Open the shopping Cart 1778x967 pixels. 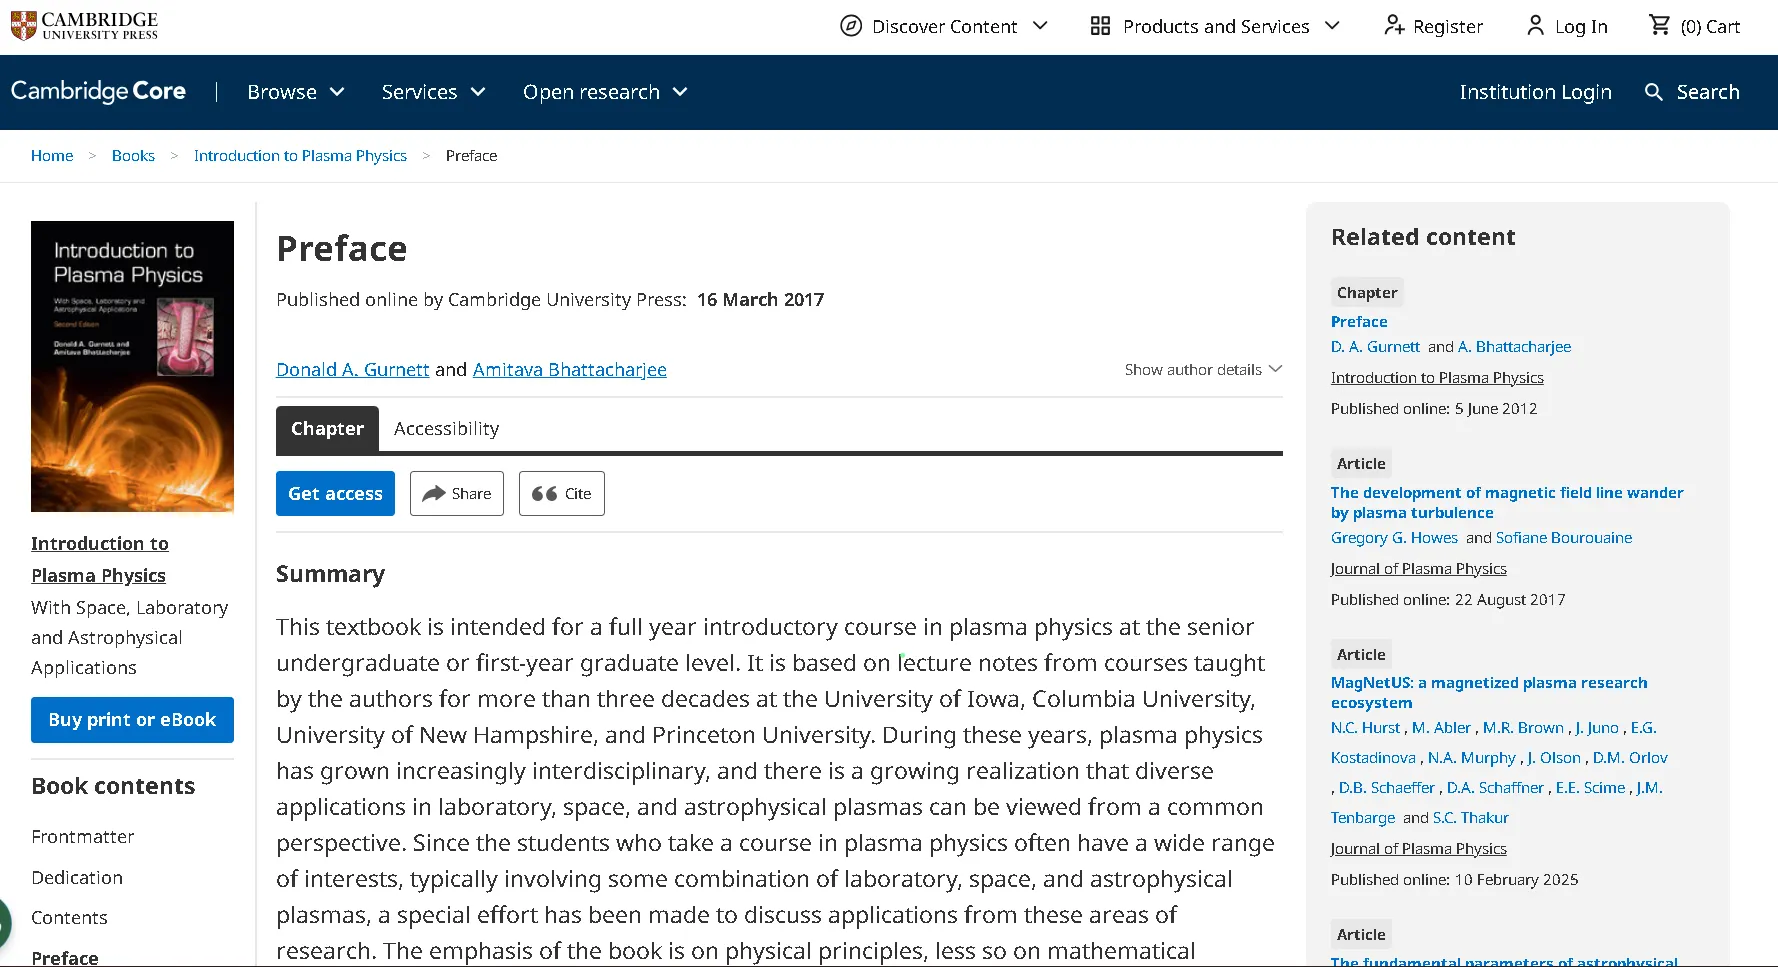1693,26
